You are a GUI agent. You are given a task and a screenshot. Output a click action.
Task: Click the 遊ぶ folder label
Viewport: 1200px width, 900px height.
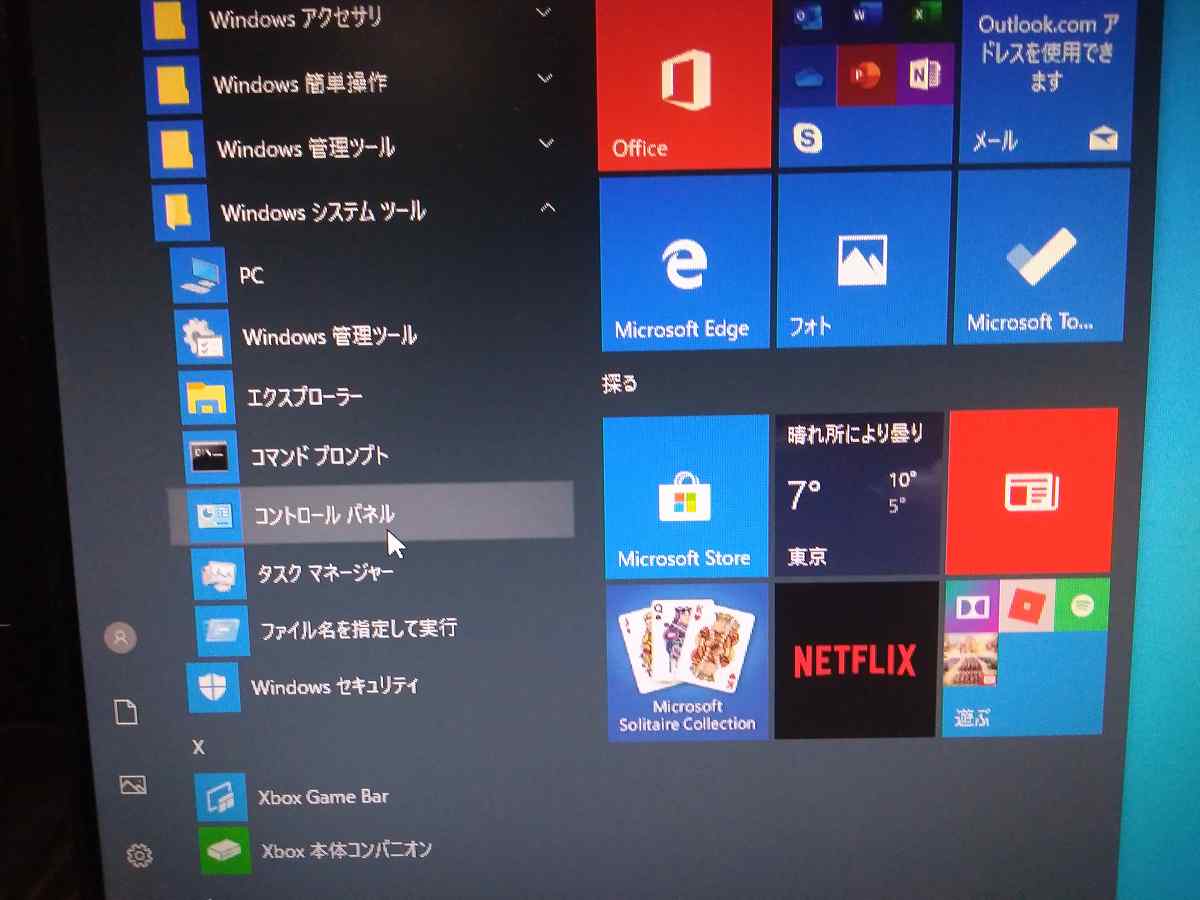coord(972,718)
